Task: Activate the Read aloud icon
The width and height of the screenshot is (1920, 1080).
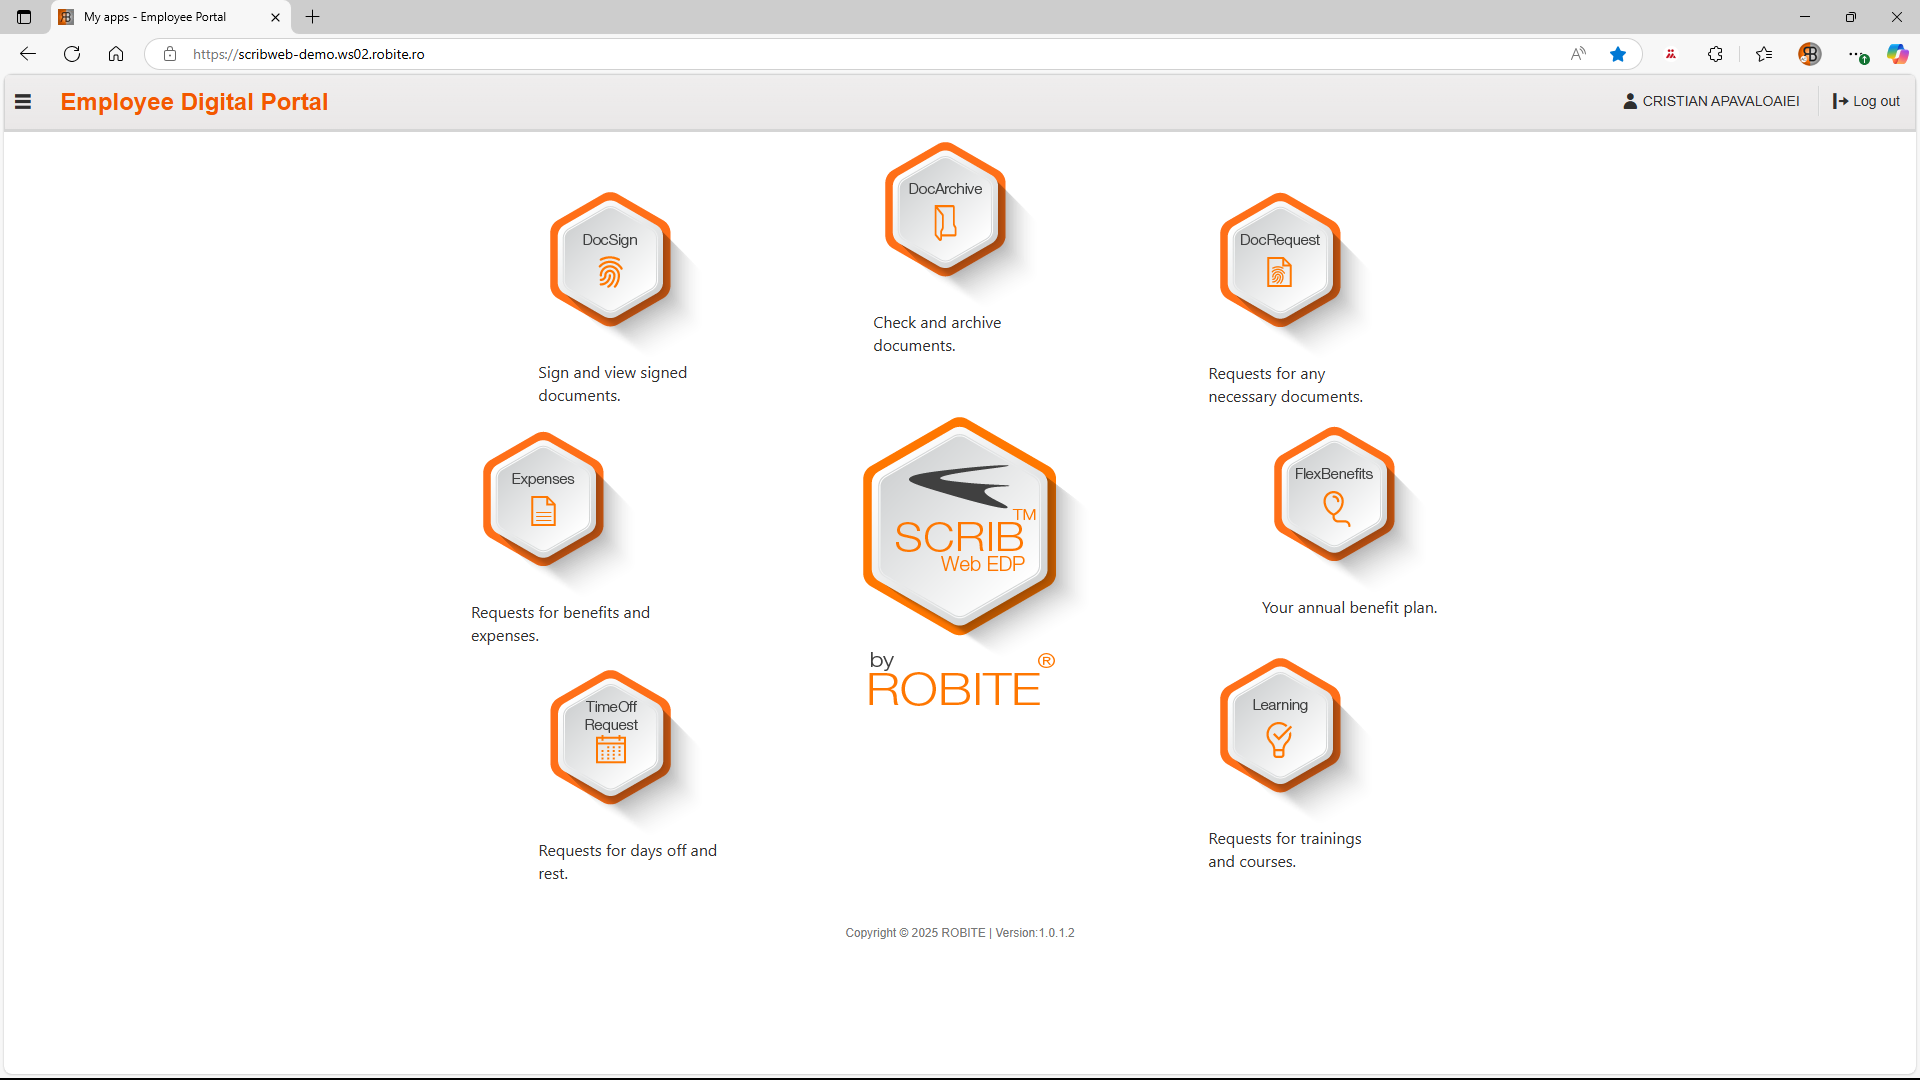Action: click(x=1578, y=54)
